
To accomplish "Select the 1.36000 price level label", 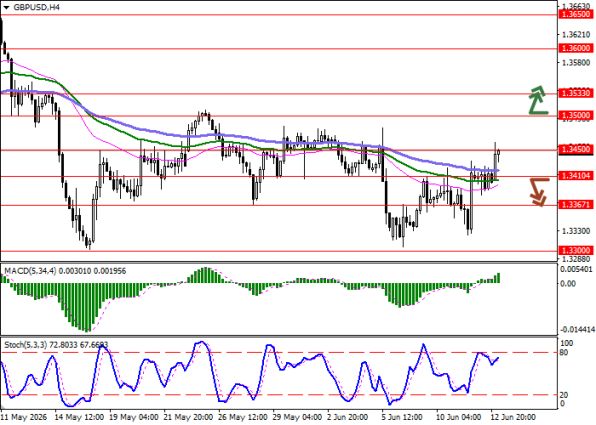I will pyautogui.click(x=576, y=48).
